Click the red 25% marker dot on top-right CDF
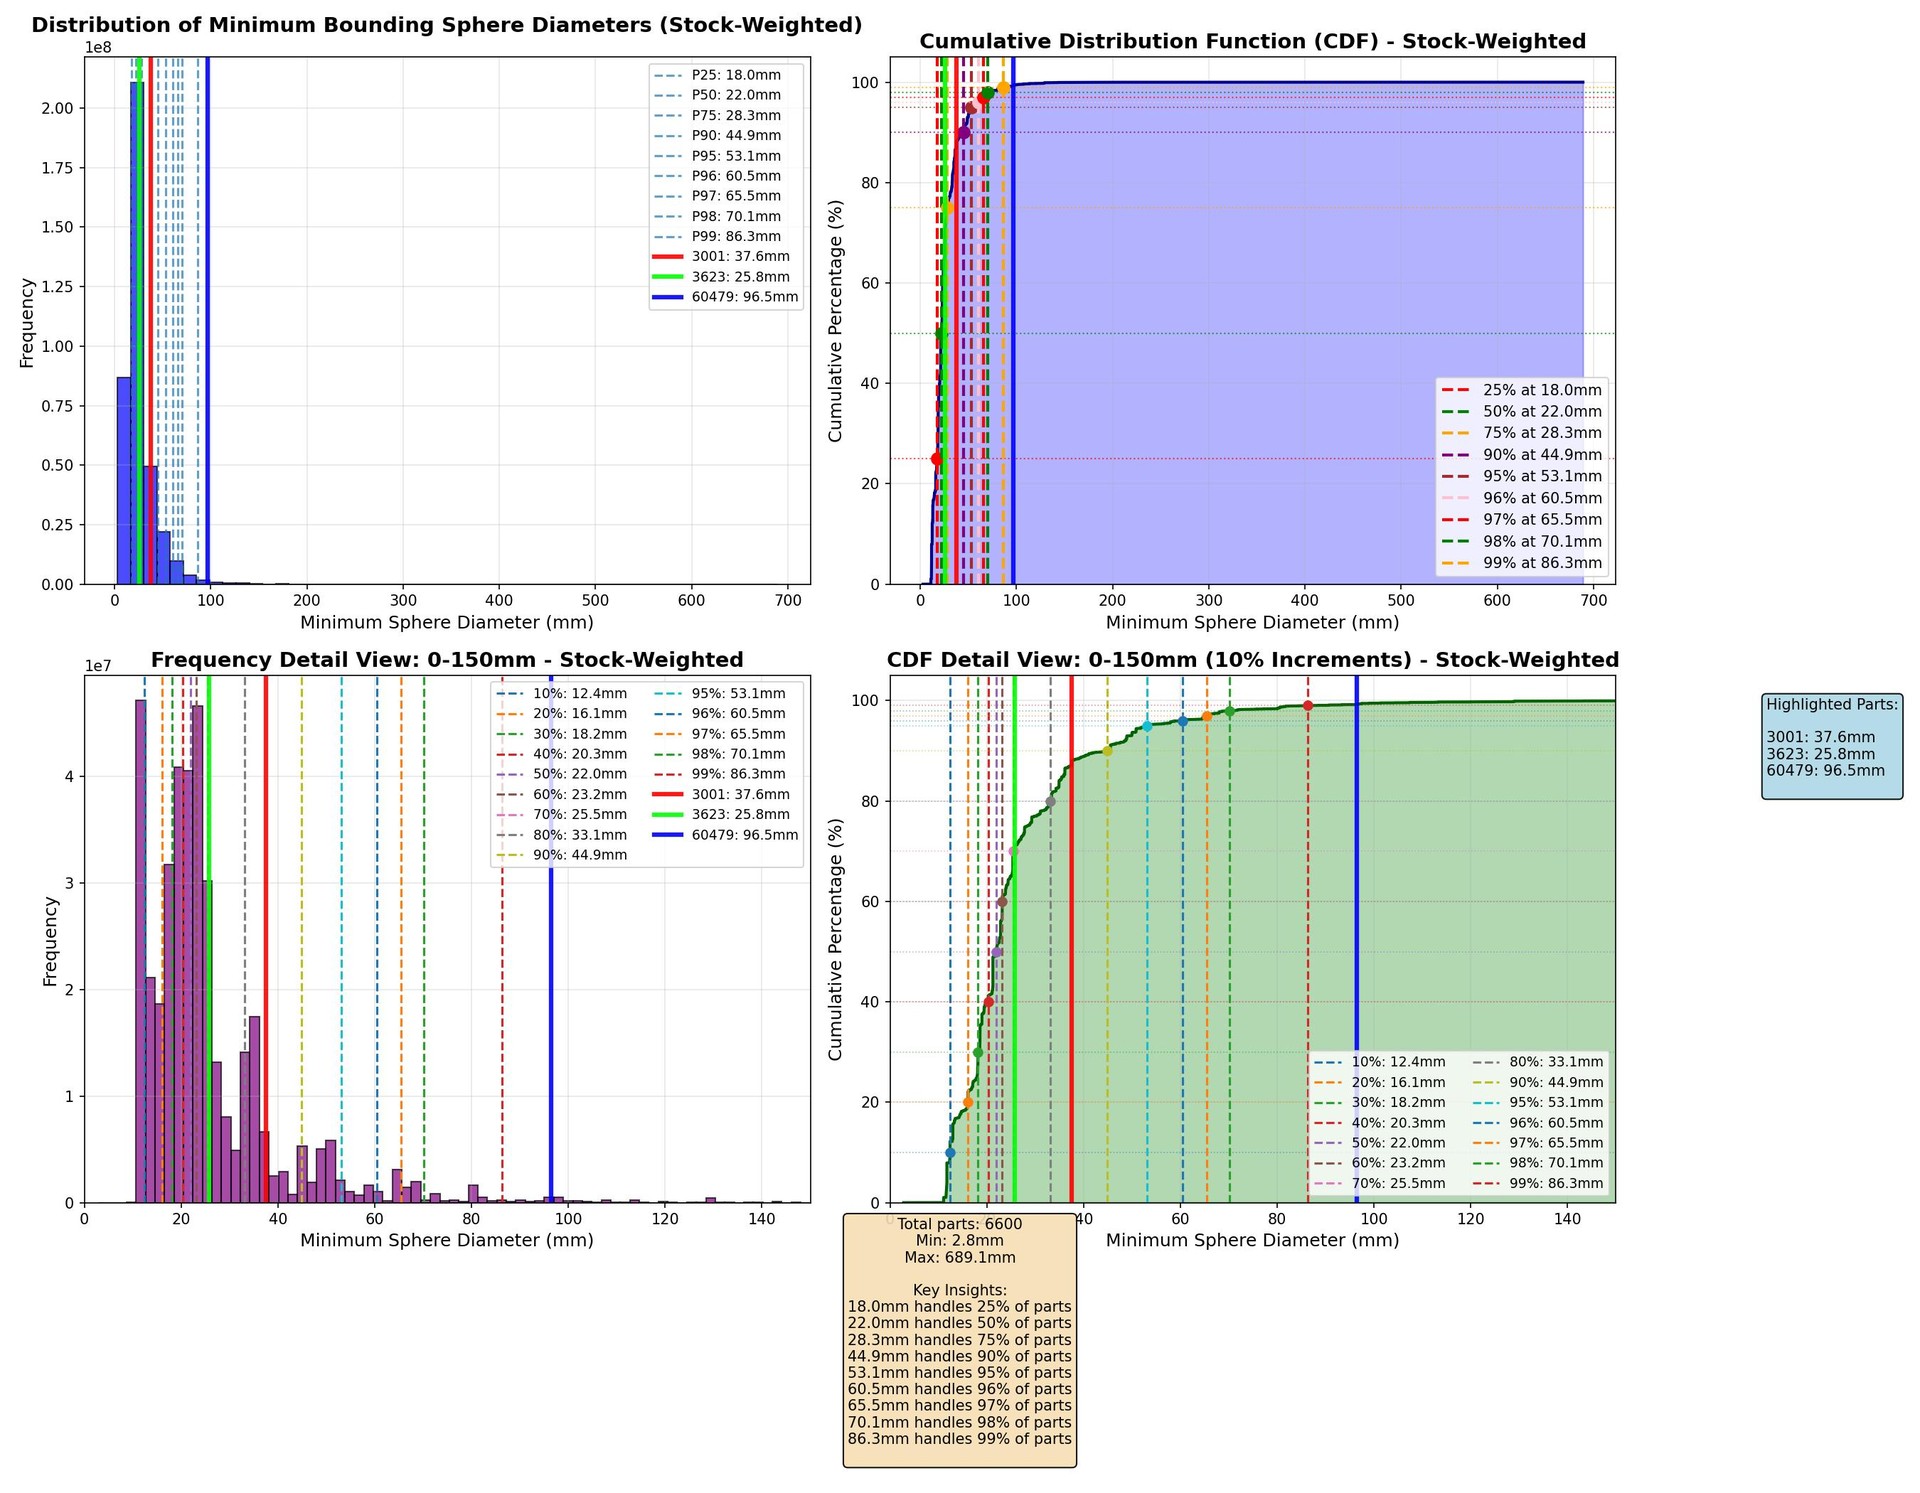This screenshot has height=1493, width=1920. tap(937, 459)
